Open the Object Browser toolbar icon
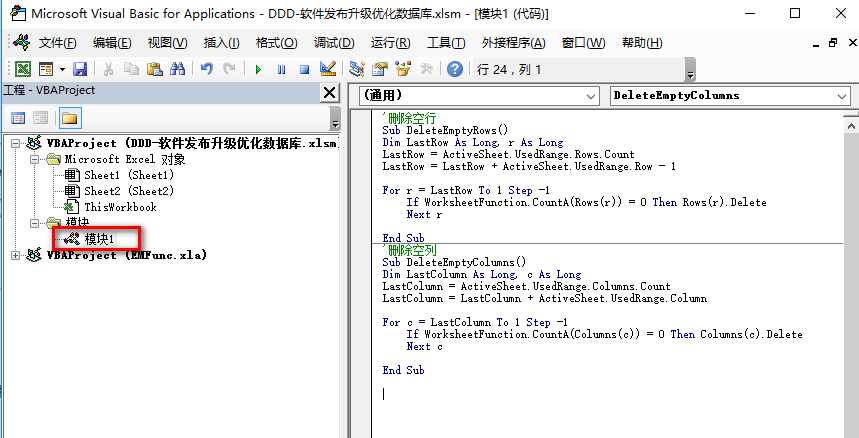This screenshot has width=859, height=438. click(x=403, y=69)
